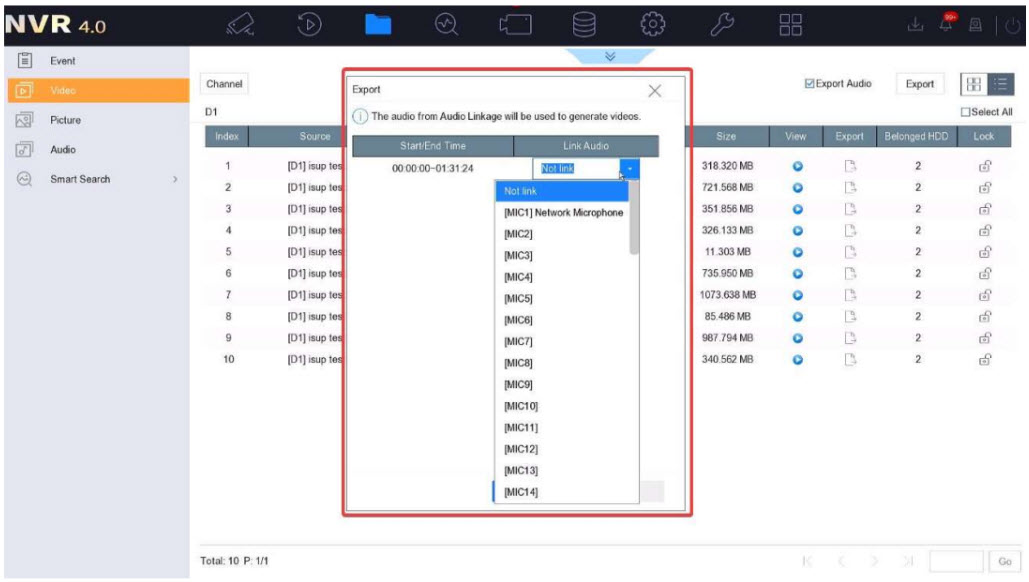Choose [MIC1] Network Microphone option
Viewport: 1029px width, 582px height.
(x=563, y=213)
